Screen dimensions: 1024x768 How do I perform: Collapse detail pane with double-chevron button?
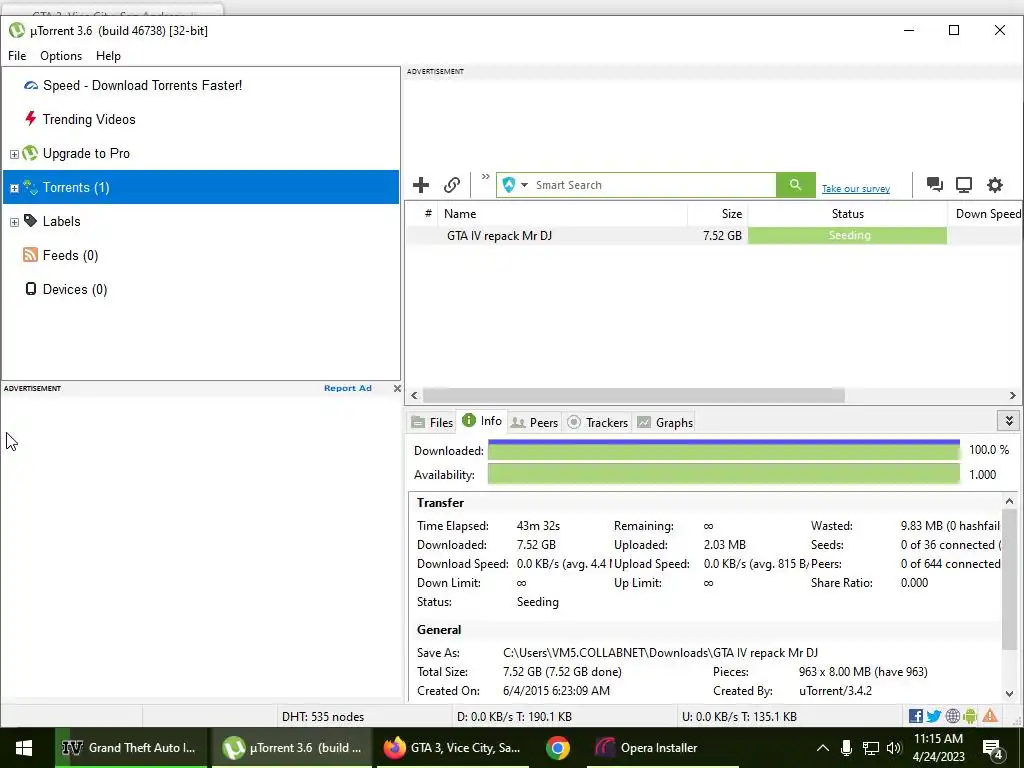[x=1008, y=421]
